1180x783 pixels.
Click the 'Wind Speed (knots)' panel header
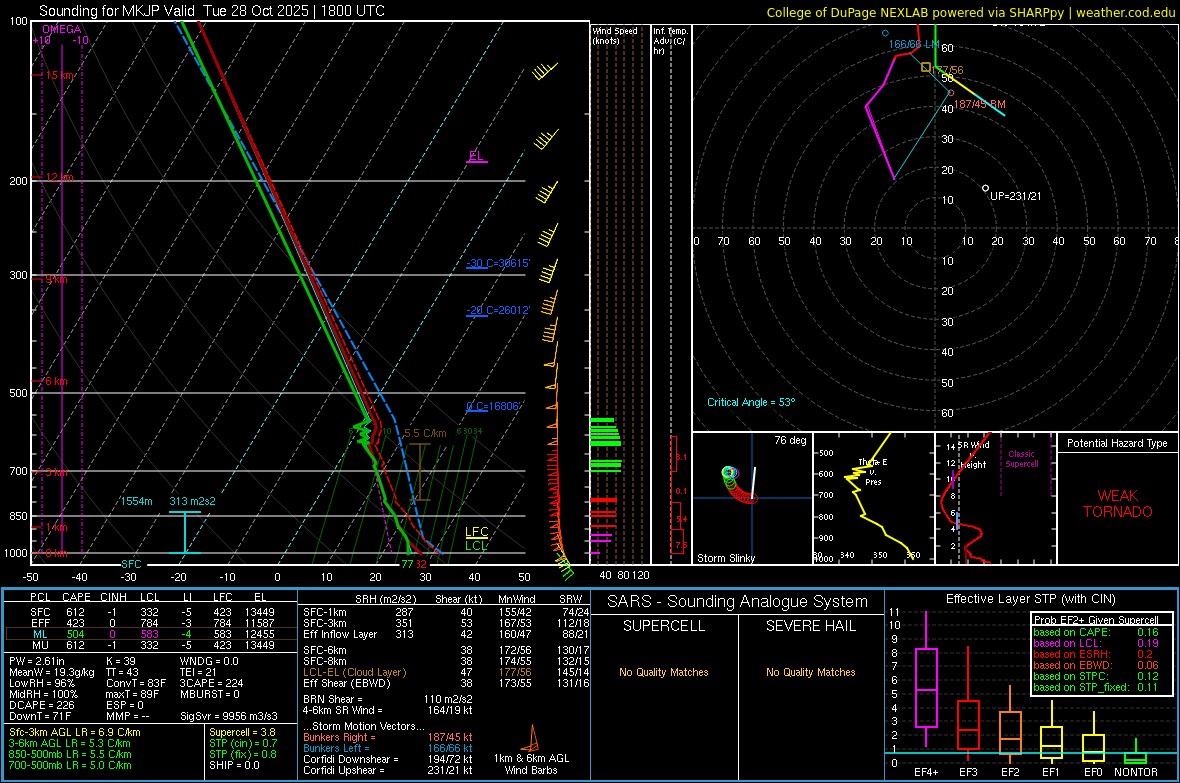pyautogui.click(x=615, y=35)
